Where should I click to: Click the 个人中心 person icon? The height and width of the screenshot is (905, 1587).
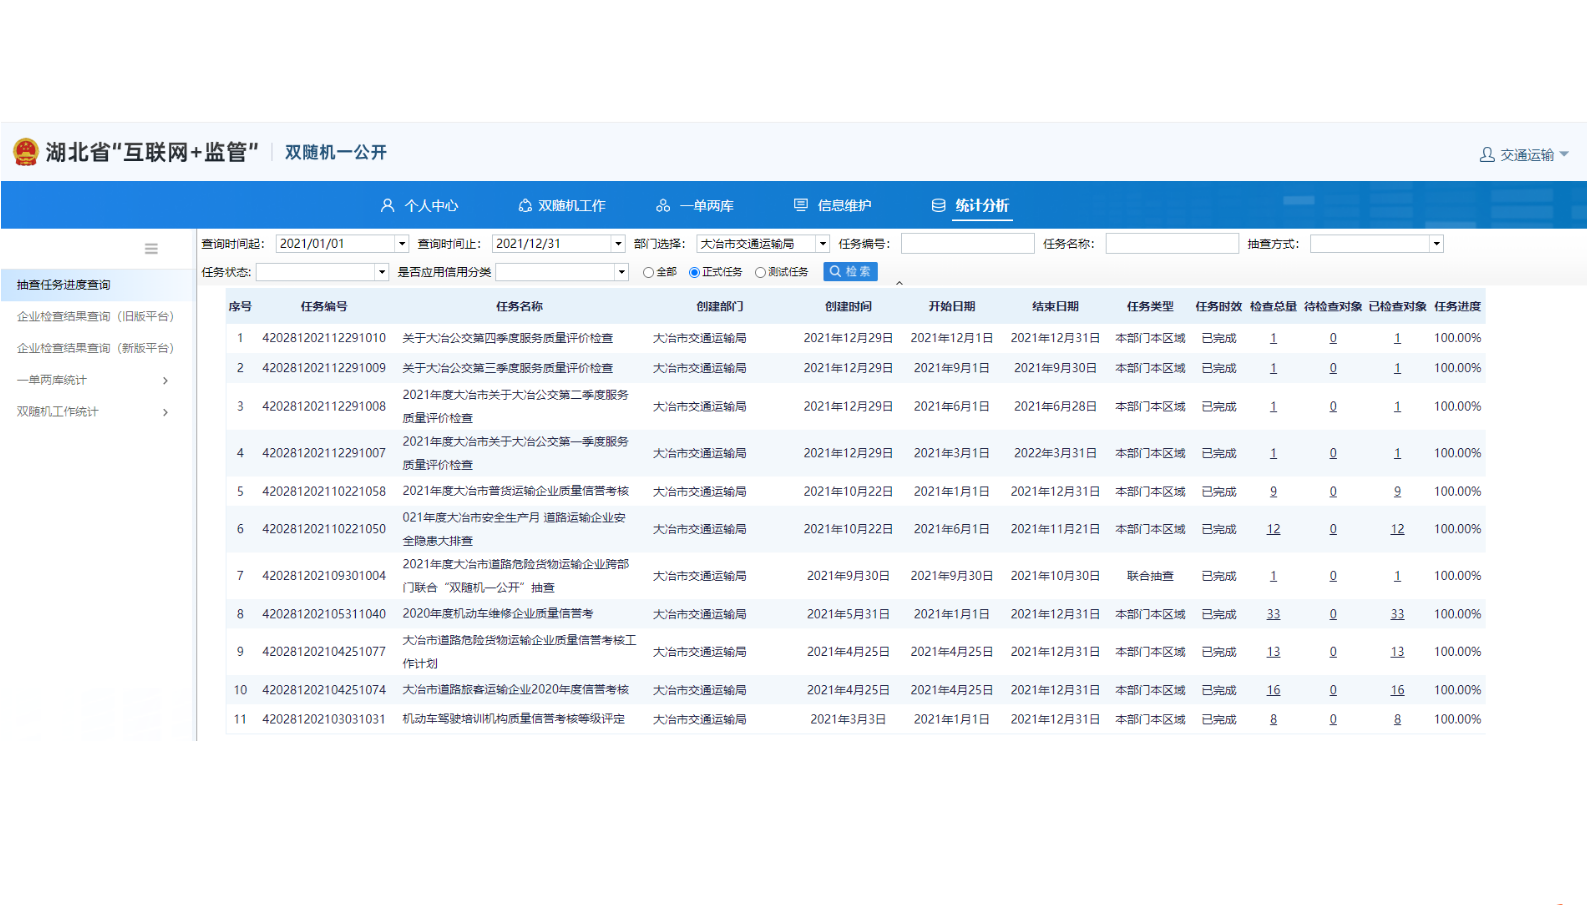(388, 205)
